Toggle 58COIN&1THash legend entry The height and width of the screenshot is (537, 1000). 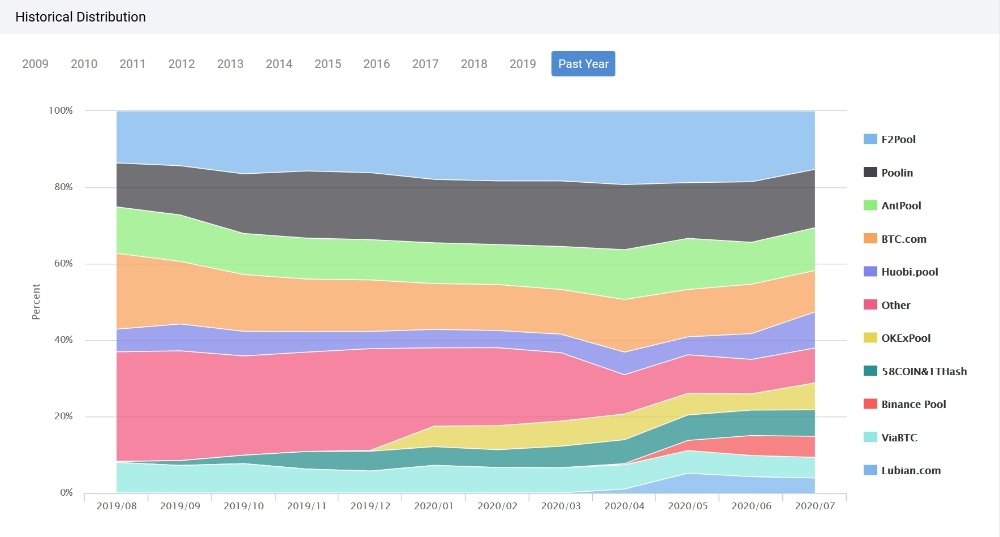[x=915, y=371]
